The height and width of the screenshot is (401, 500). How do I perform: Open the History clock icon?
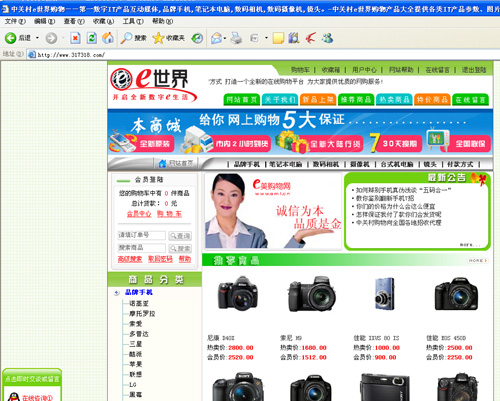point(197,38)
